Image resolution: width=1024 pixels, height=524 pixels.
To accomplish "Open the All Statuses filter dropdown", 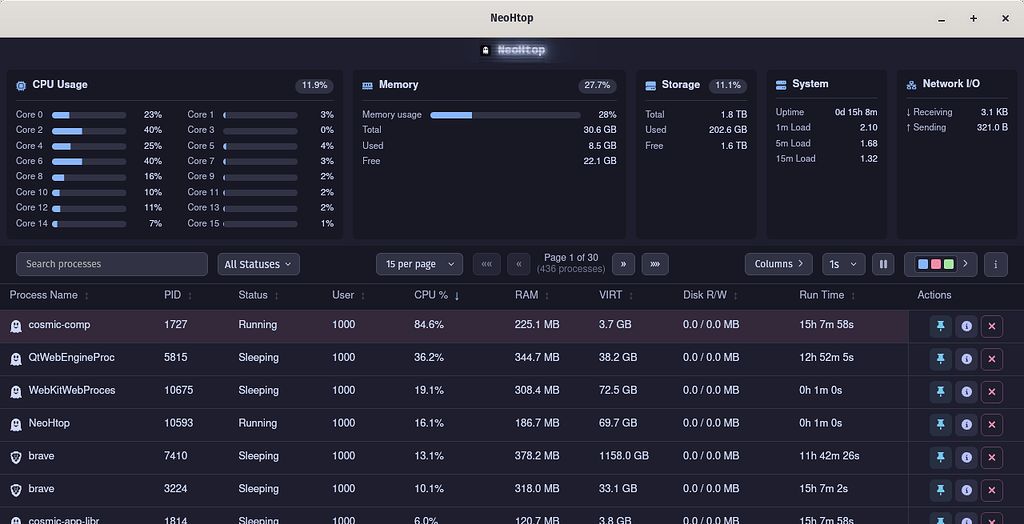I will pos(259,264).
